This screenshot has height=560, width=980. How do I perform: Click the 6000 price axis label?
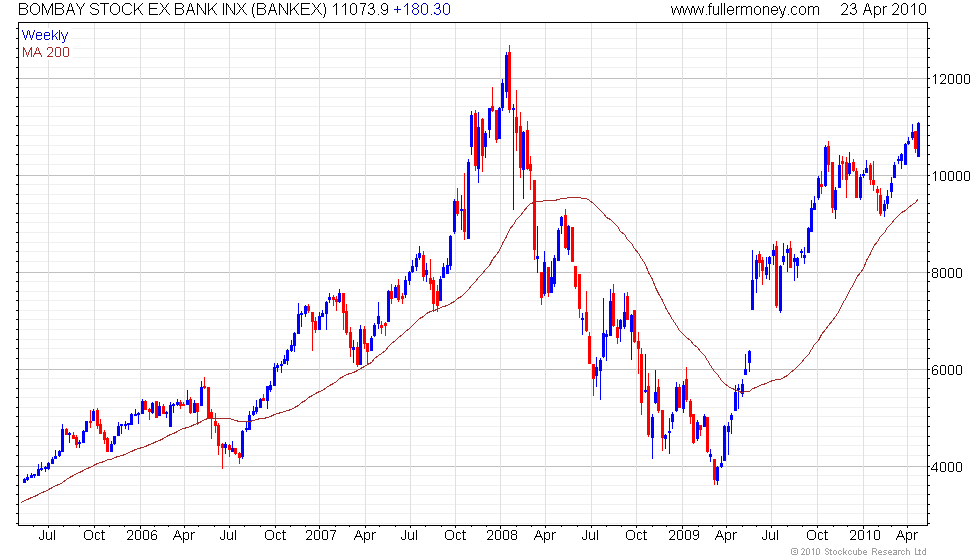tap(947, 370)
